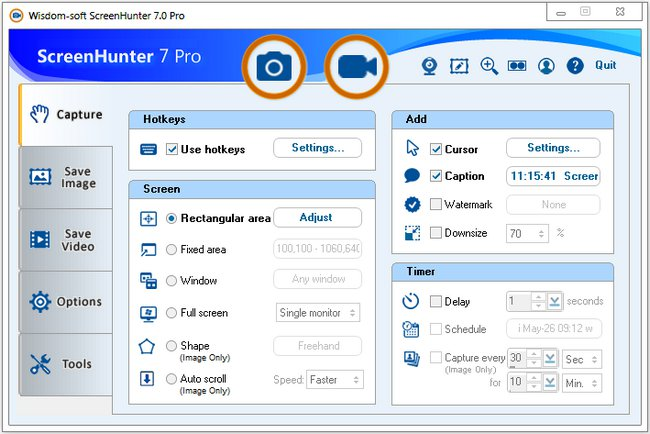Click the Full screen monitor icon
This screenshot has width=650, height=434.
[148, 314]
